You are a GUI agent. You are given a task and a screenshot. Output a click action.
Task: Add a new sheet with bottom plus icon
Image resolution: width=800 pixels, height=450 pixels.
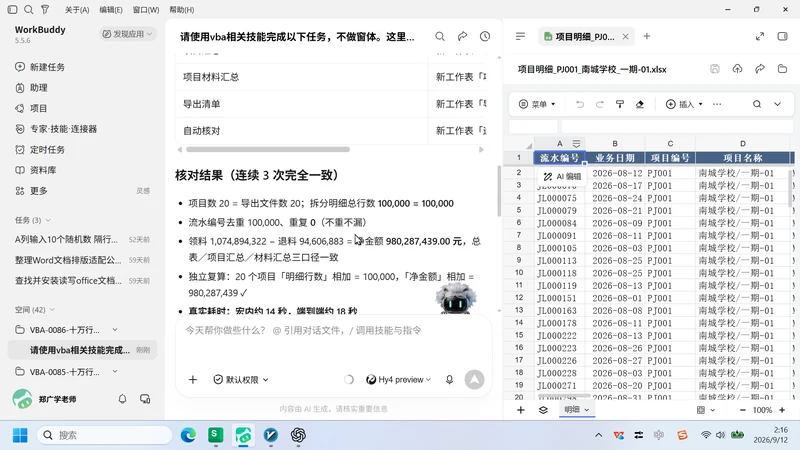(x=520, y=410)
